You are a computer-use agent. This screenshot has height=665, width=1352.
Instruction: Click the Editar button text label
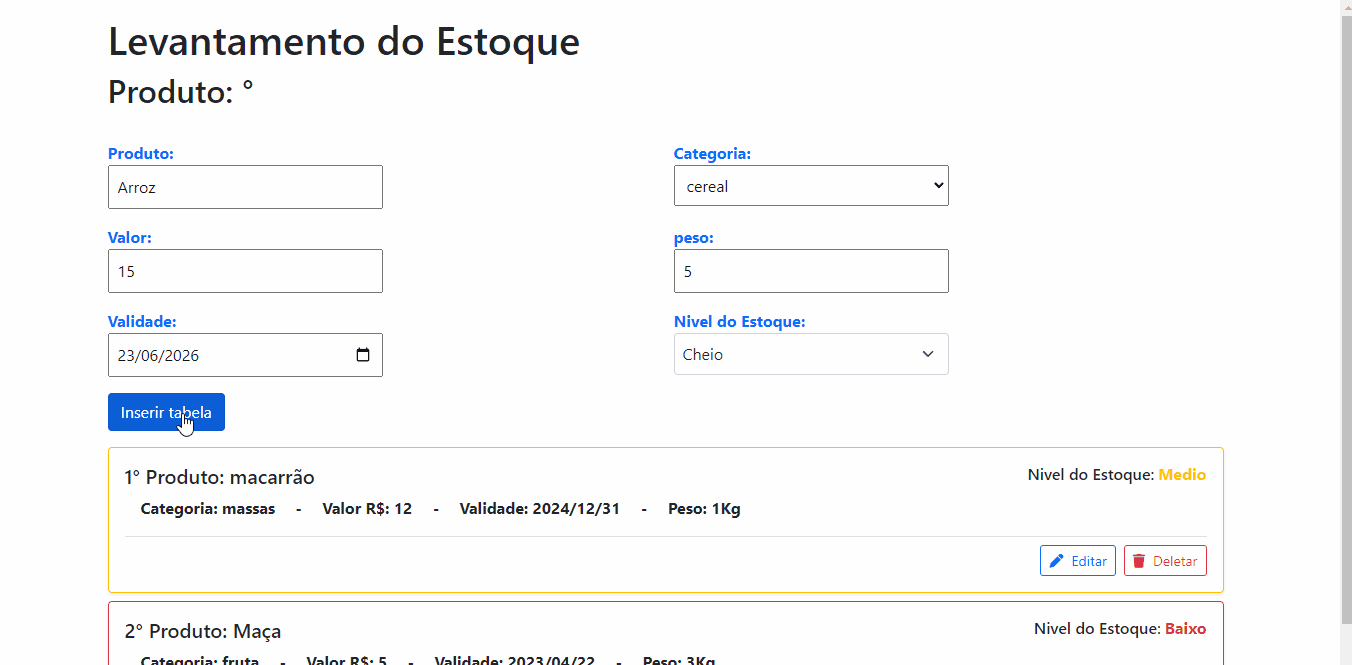click(x=1088, y=561)
